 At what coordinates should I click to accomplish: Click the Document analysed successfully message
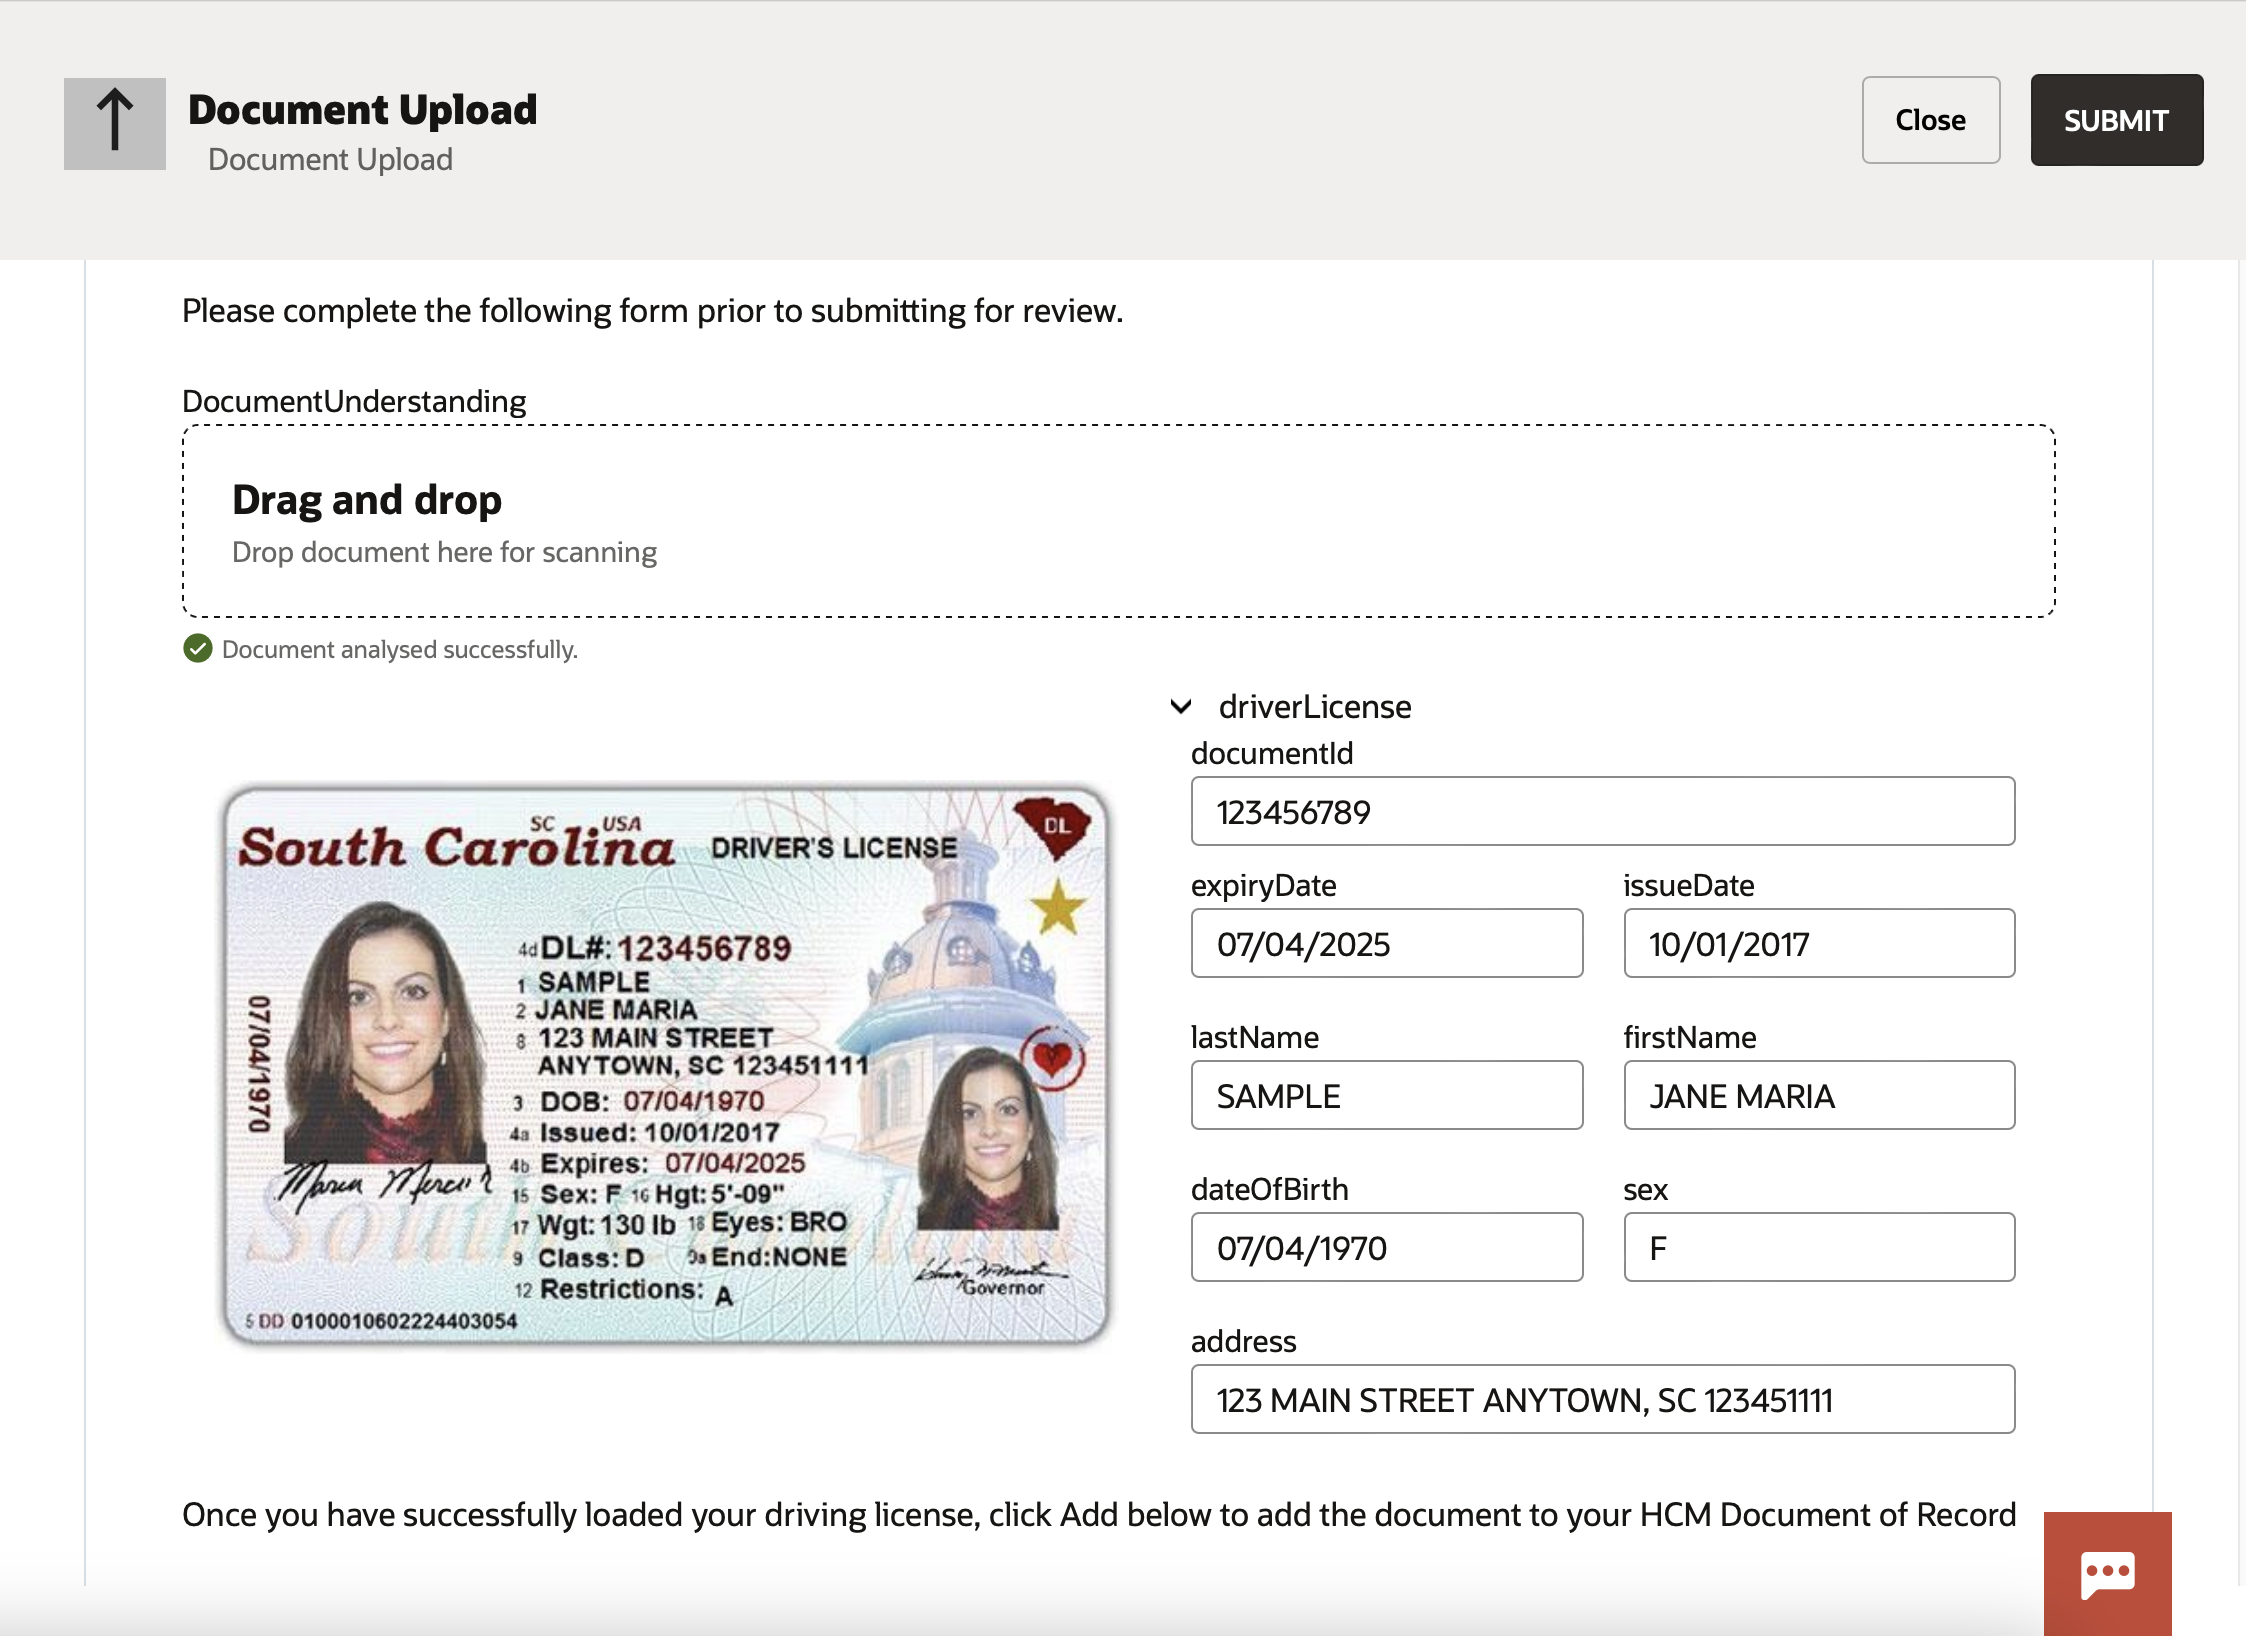(x=398, y=649)
